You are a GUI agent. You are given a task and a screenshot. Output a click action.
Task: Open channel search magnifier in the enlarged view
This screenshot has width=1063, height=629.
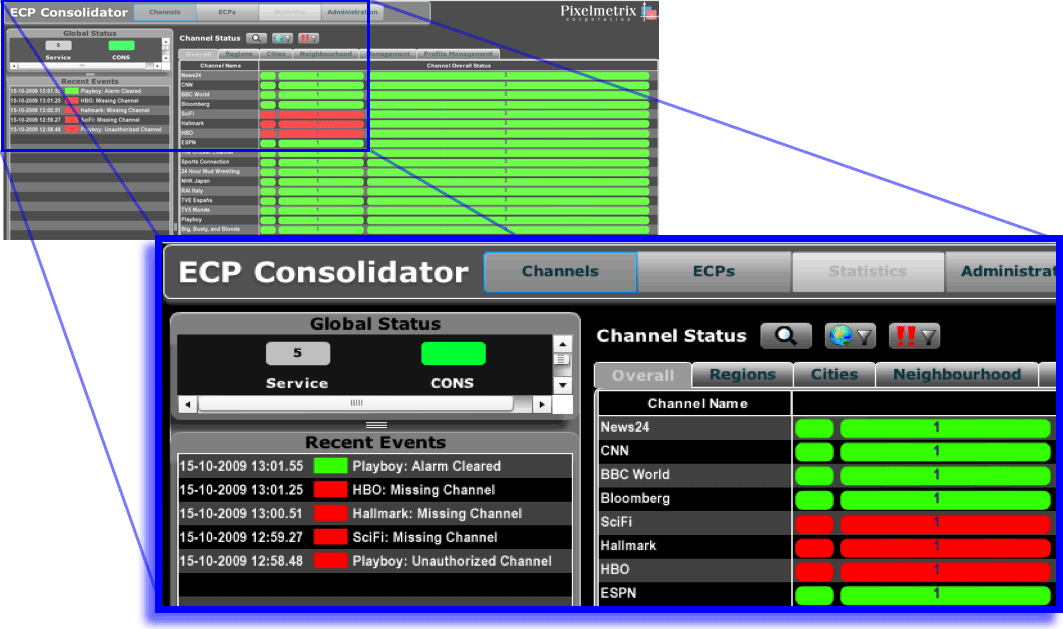(x=786, y=336)
